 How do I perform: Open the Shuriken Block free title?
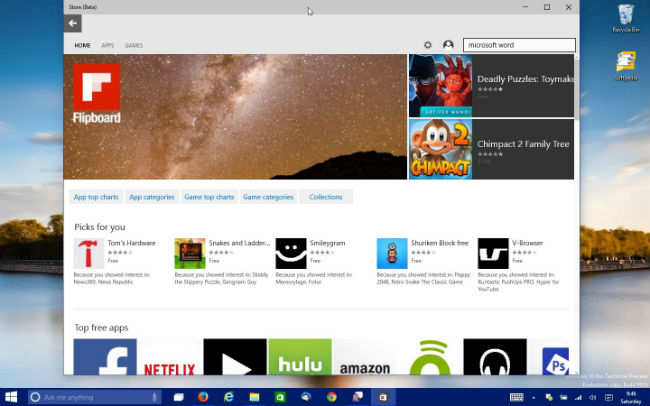[x=439, y=243]
